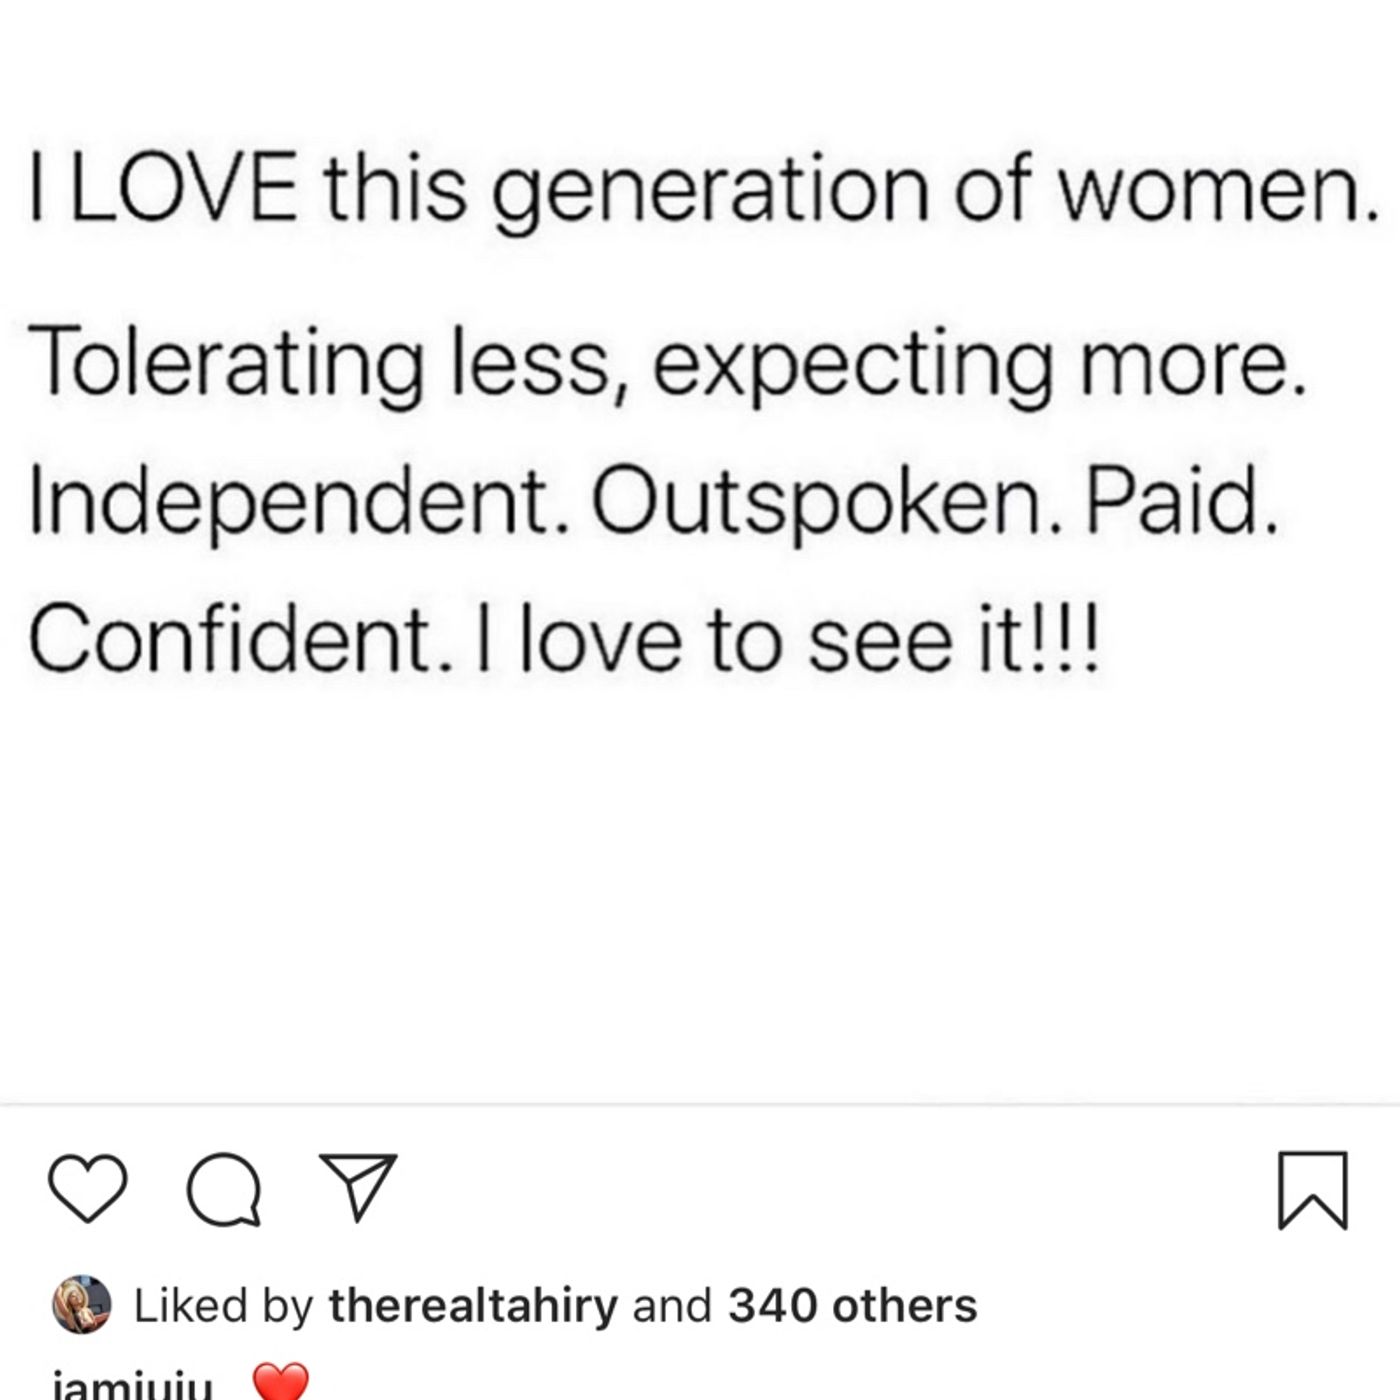Share the post using the paper plane icon
The image size is (1400, 1400).
tap(358, 1187)
